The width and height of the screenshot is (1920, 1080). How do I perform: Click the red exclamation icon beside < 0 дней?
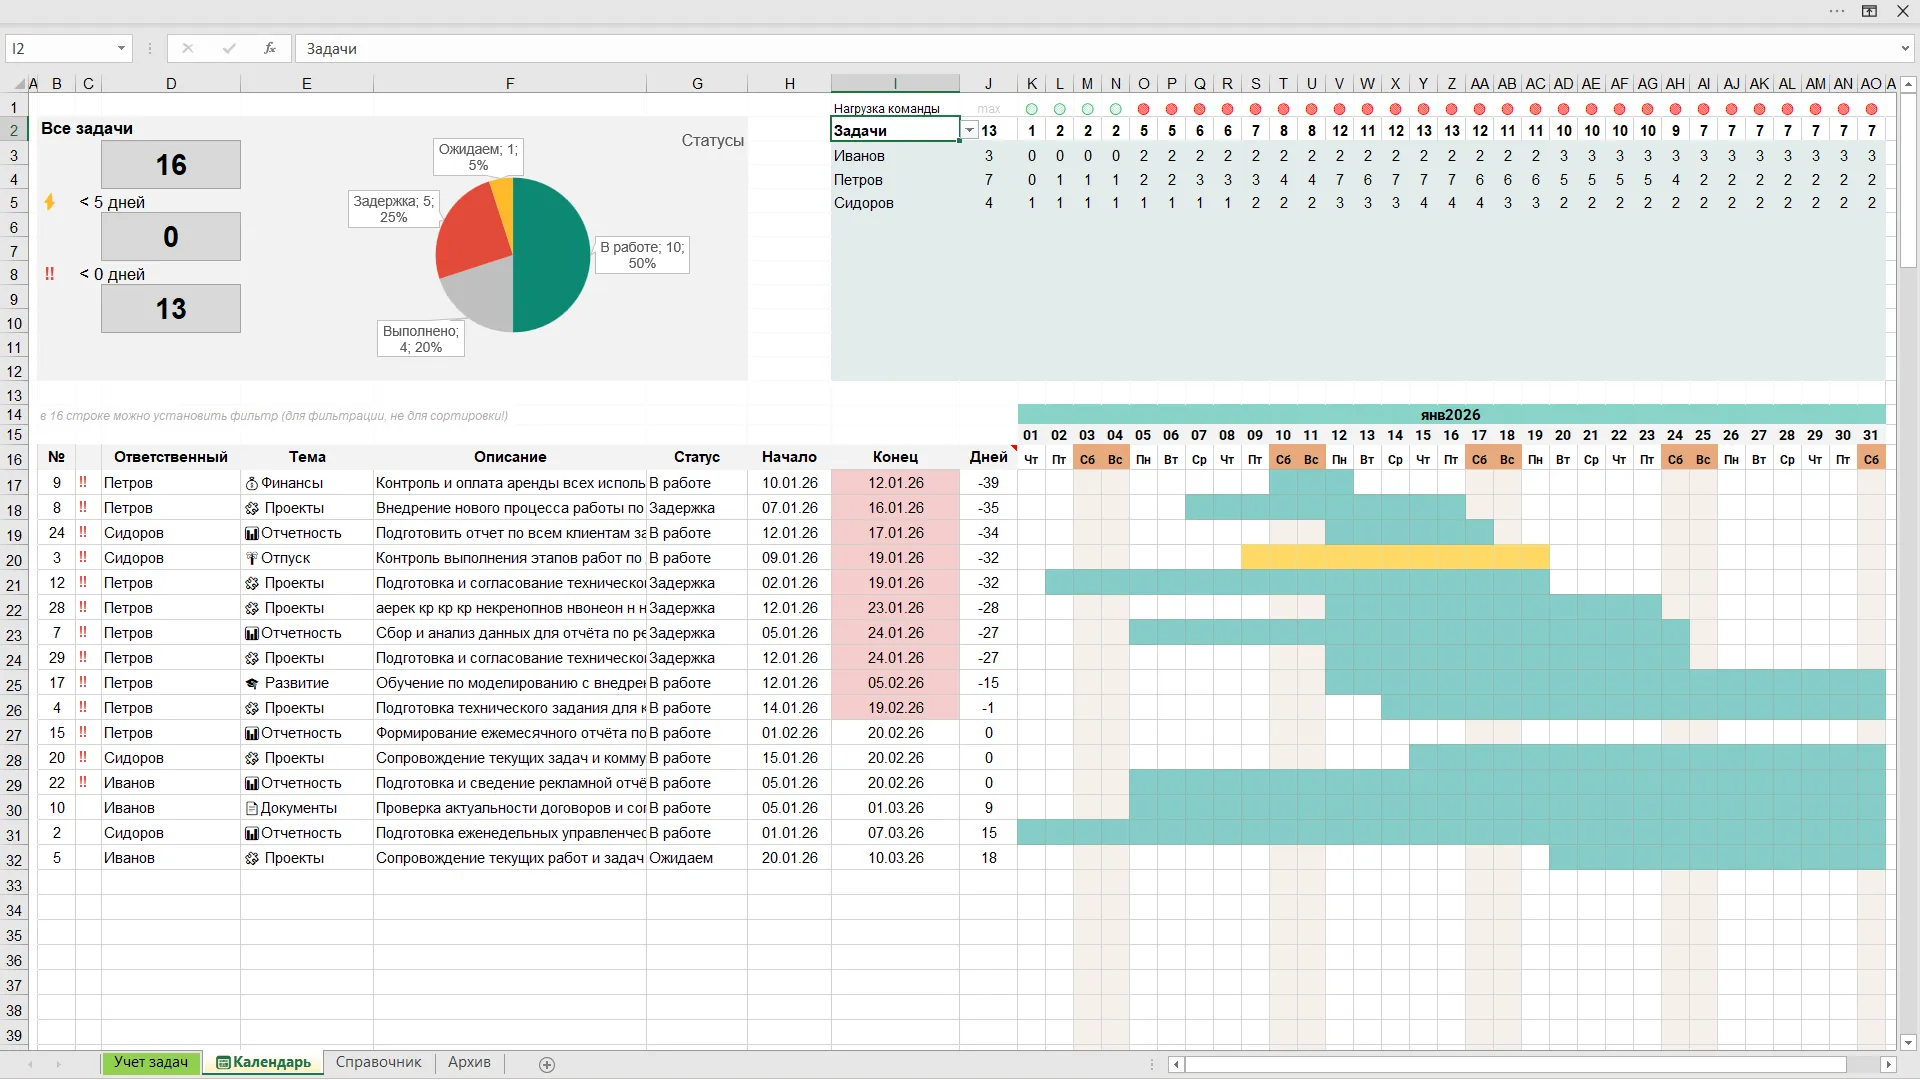(x=50, y=274)
